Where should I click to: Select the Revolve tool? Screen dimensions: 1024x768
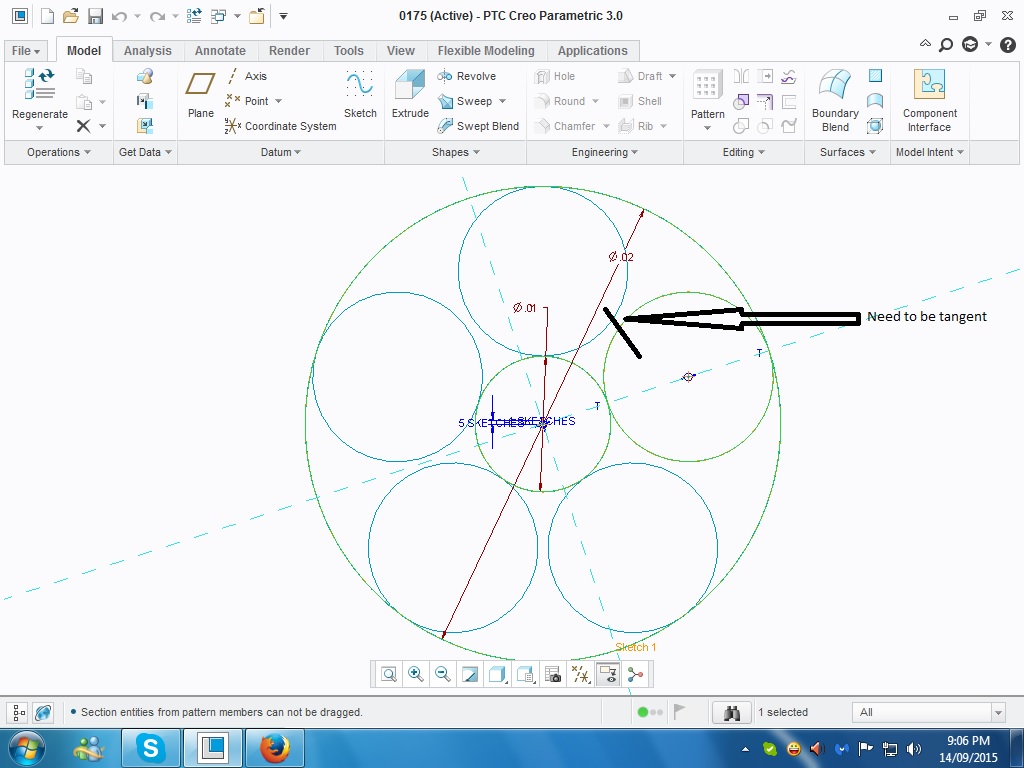tap(466, 76)
